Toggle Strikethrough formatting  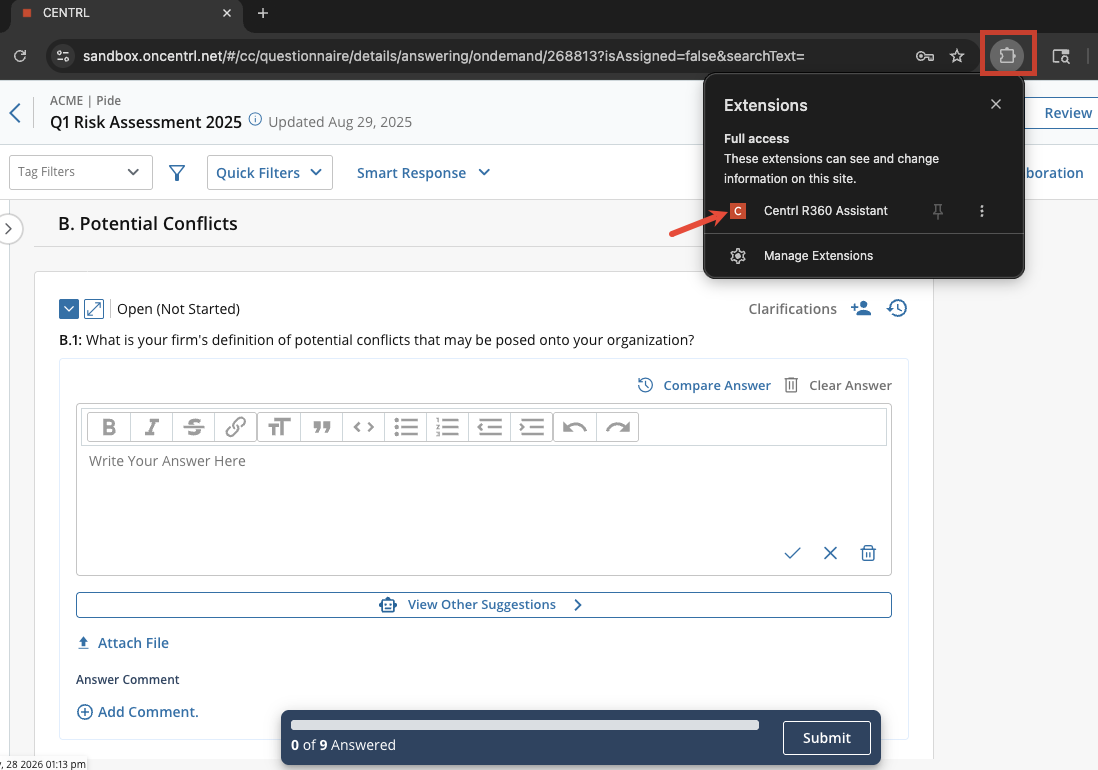tap(193, 427)
